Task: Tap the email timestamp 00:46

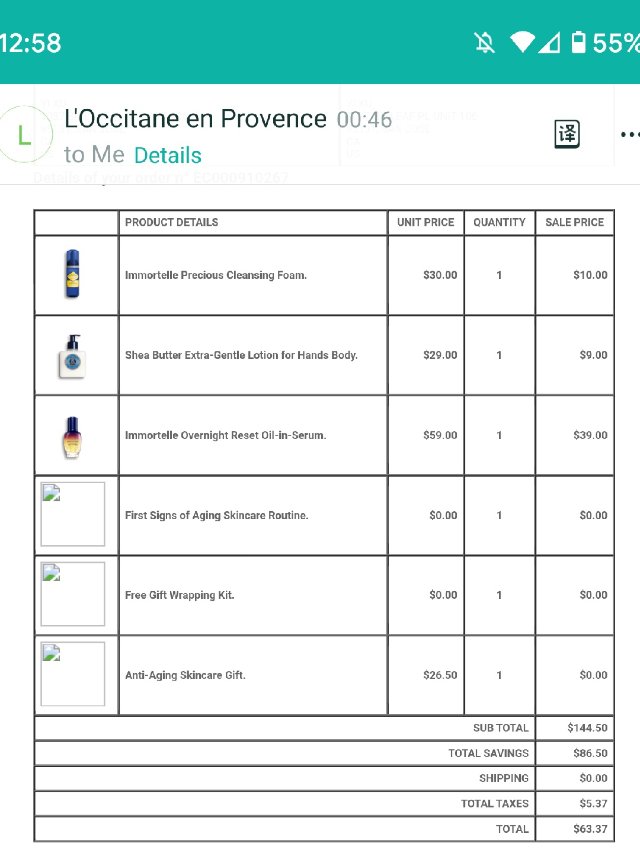Action: point(365,120)
